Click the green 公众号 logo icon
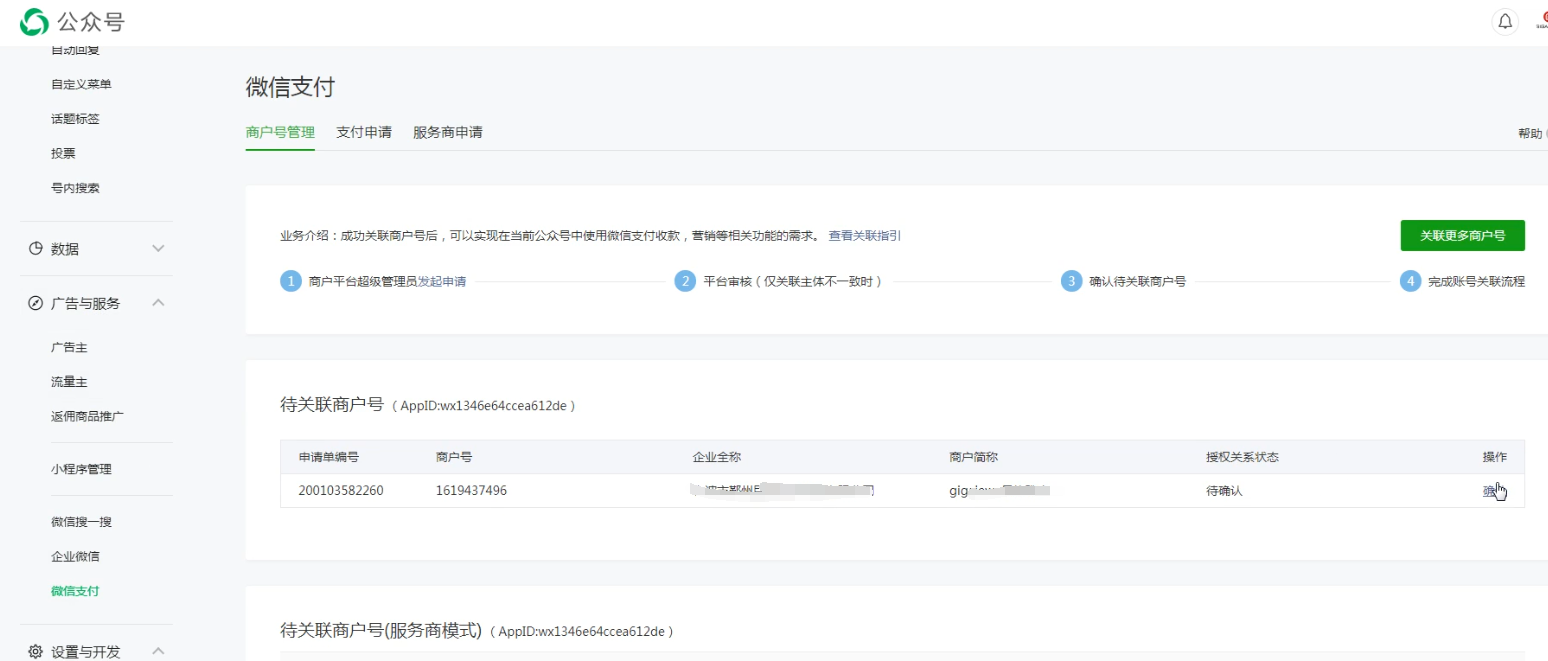 click(x=35, y=21)
